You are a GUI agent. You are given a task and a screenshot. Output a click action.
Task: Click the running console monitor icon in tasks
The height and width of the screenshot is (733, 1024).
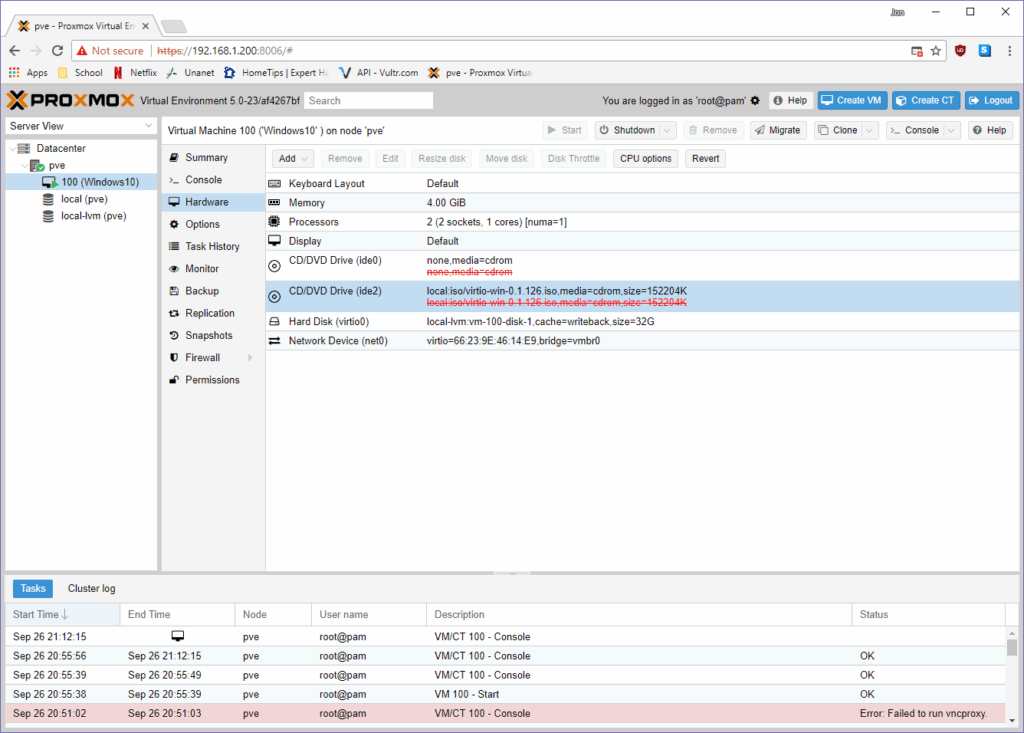[178, 636]
